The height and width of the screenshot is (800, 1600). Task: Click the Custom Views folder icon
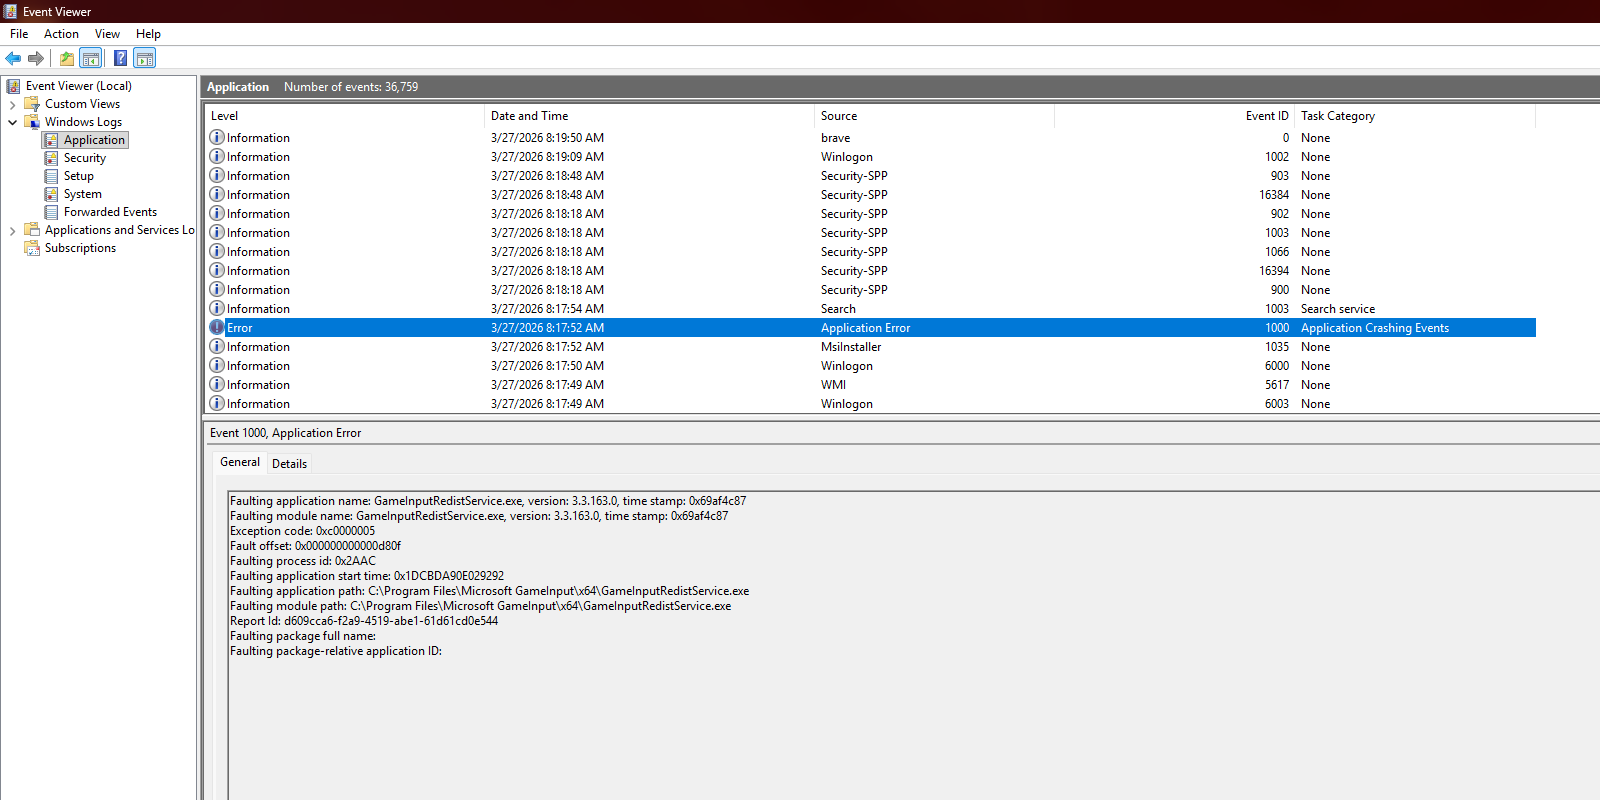pyautogui.click(x=32, y=104)
